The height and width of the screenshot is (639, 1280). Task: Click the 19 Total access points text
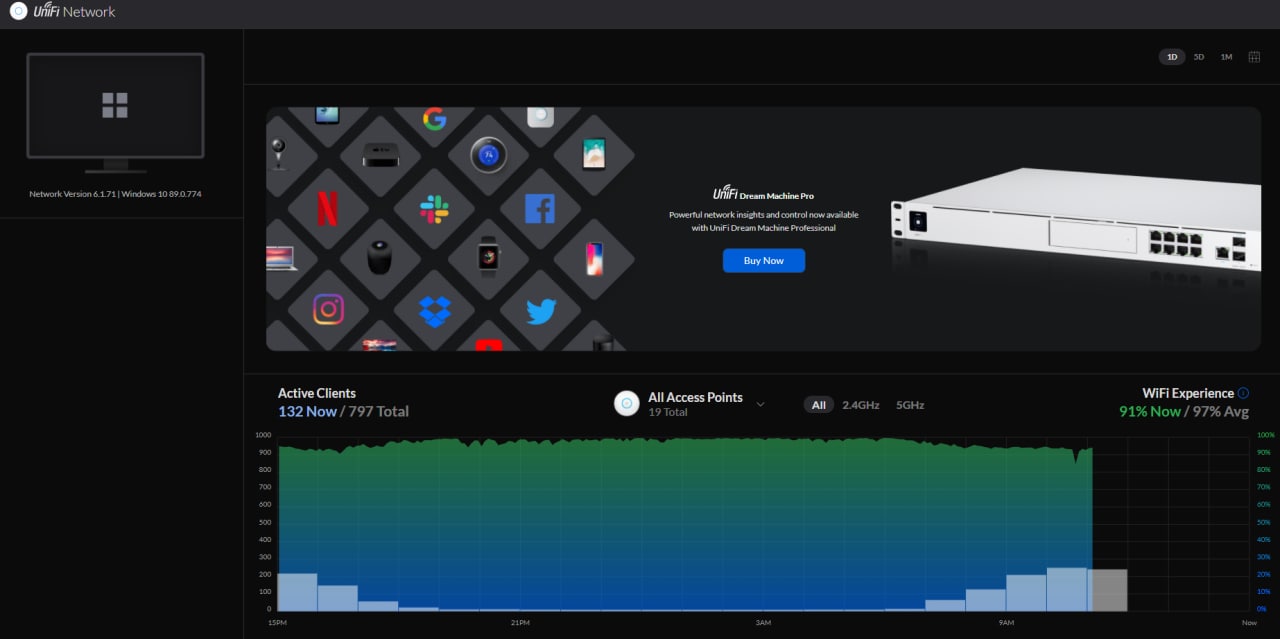click(668, 412)
